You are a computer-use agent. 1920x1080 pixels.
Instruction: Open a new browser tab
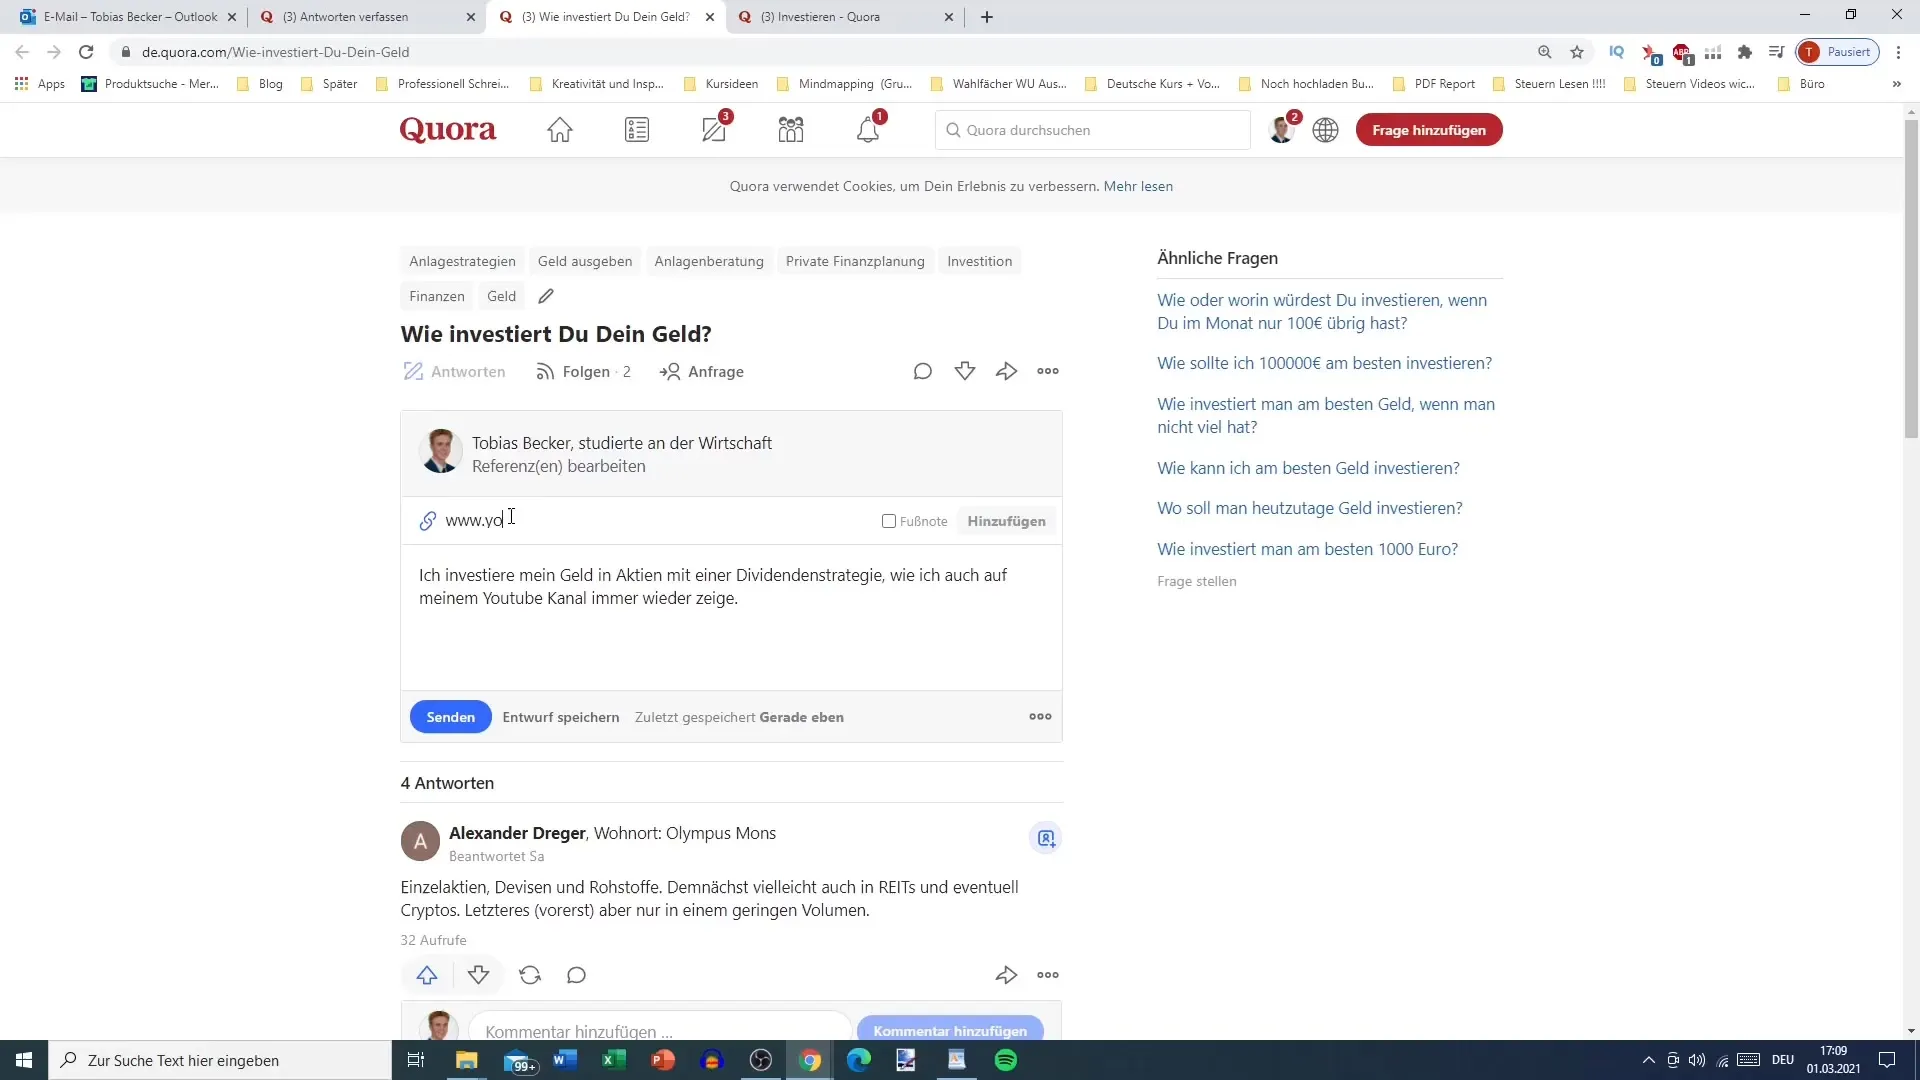click(x=987, y=17)
